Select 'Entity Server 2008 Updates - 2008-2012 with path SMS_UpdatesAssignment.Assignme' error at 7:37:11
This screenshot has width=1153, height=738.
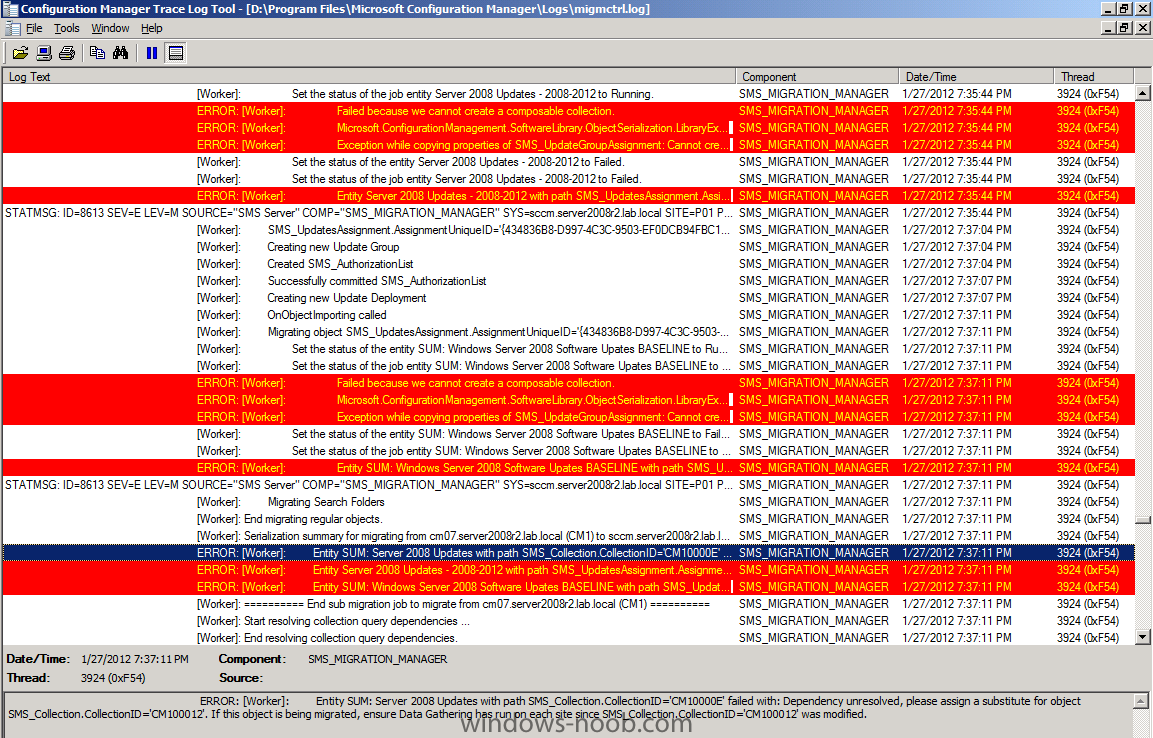(568, 570)
